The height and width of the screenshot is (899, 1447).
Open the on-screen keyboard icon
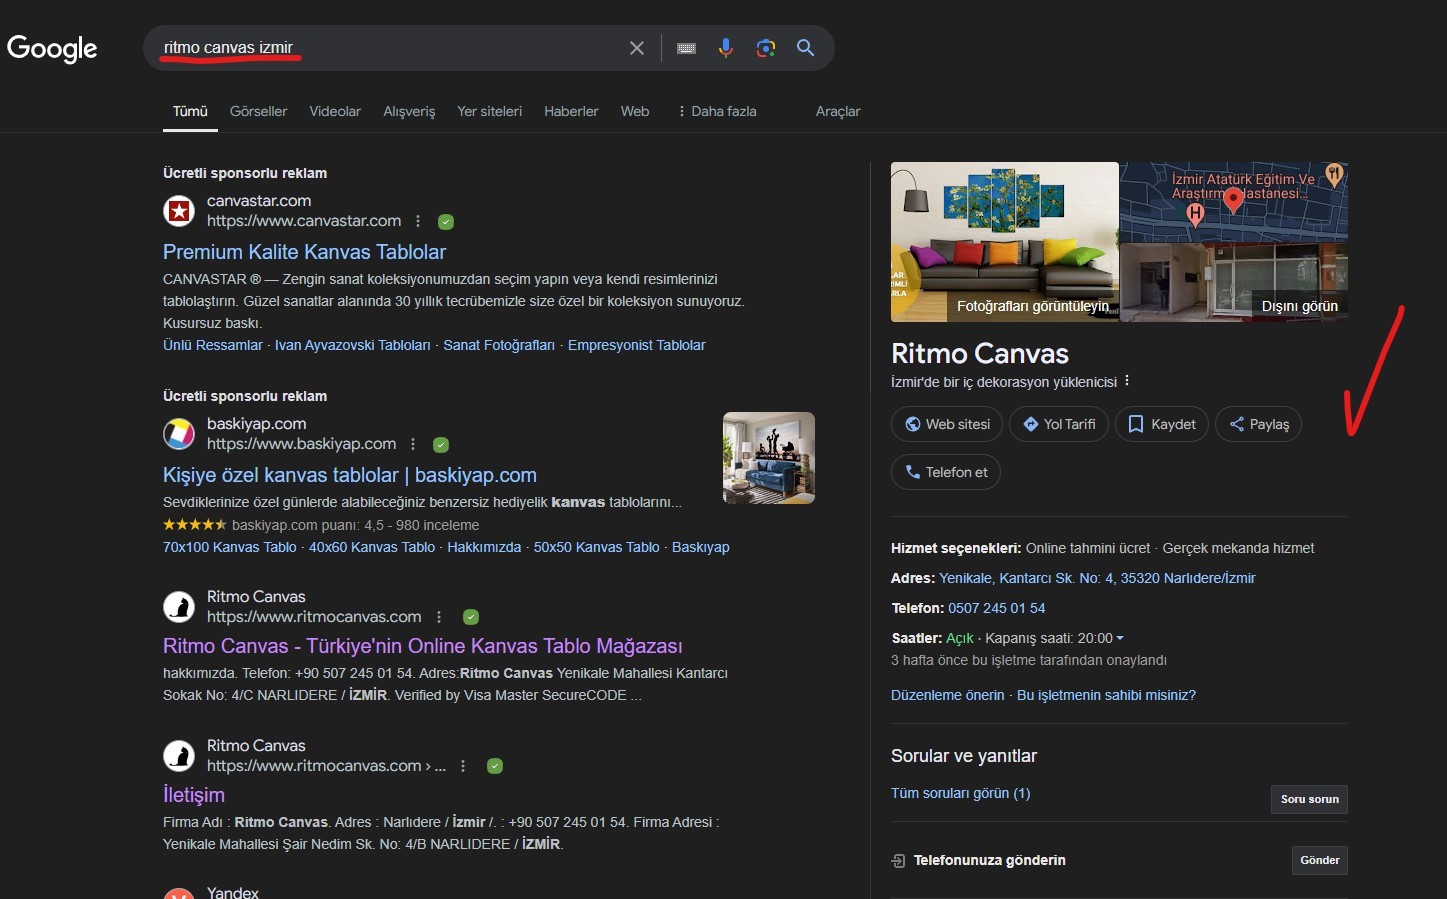[686, 48]
